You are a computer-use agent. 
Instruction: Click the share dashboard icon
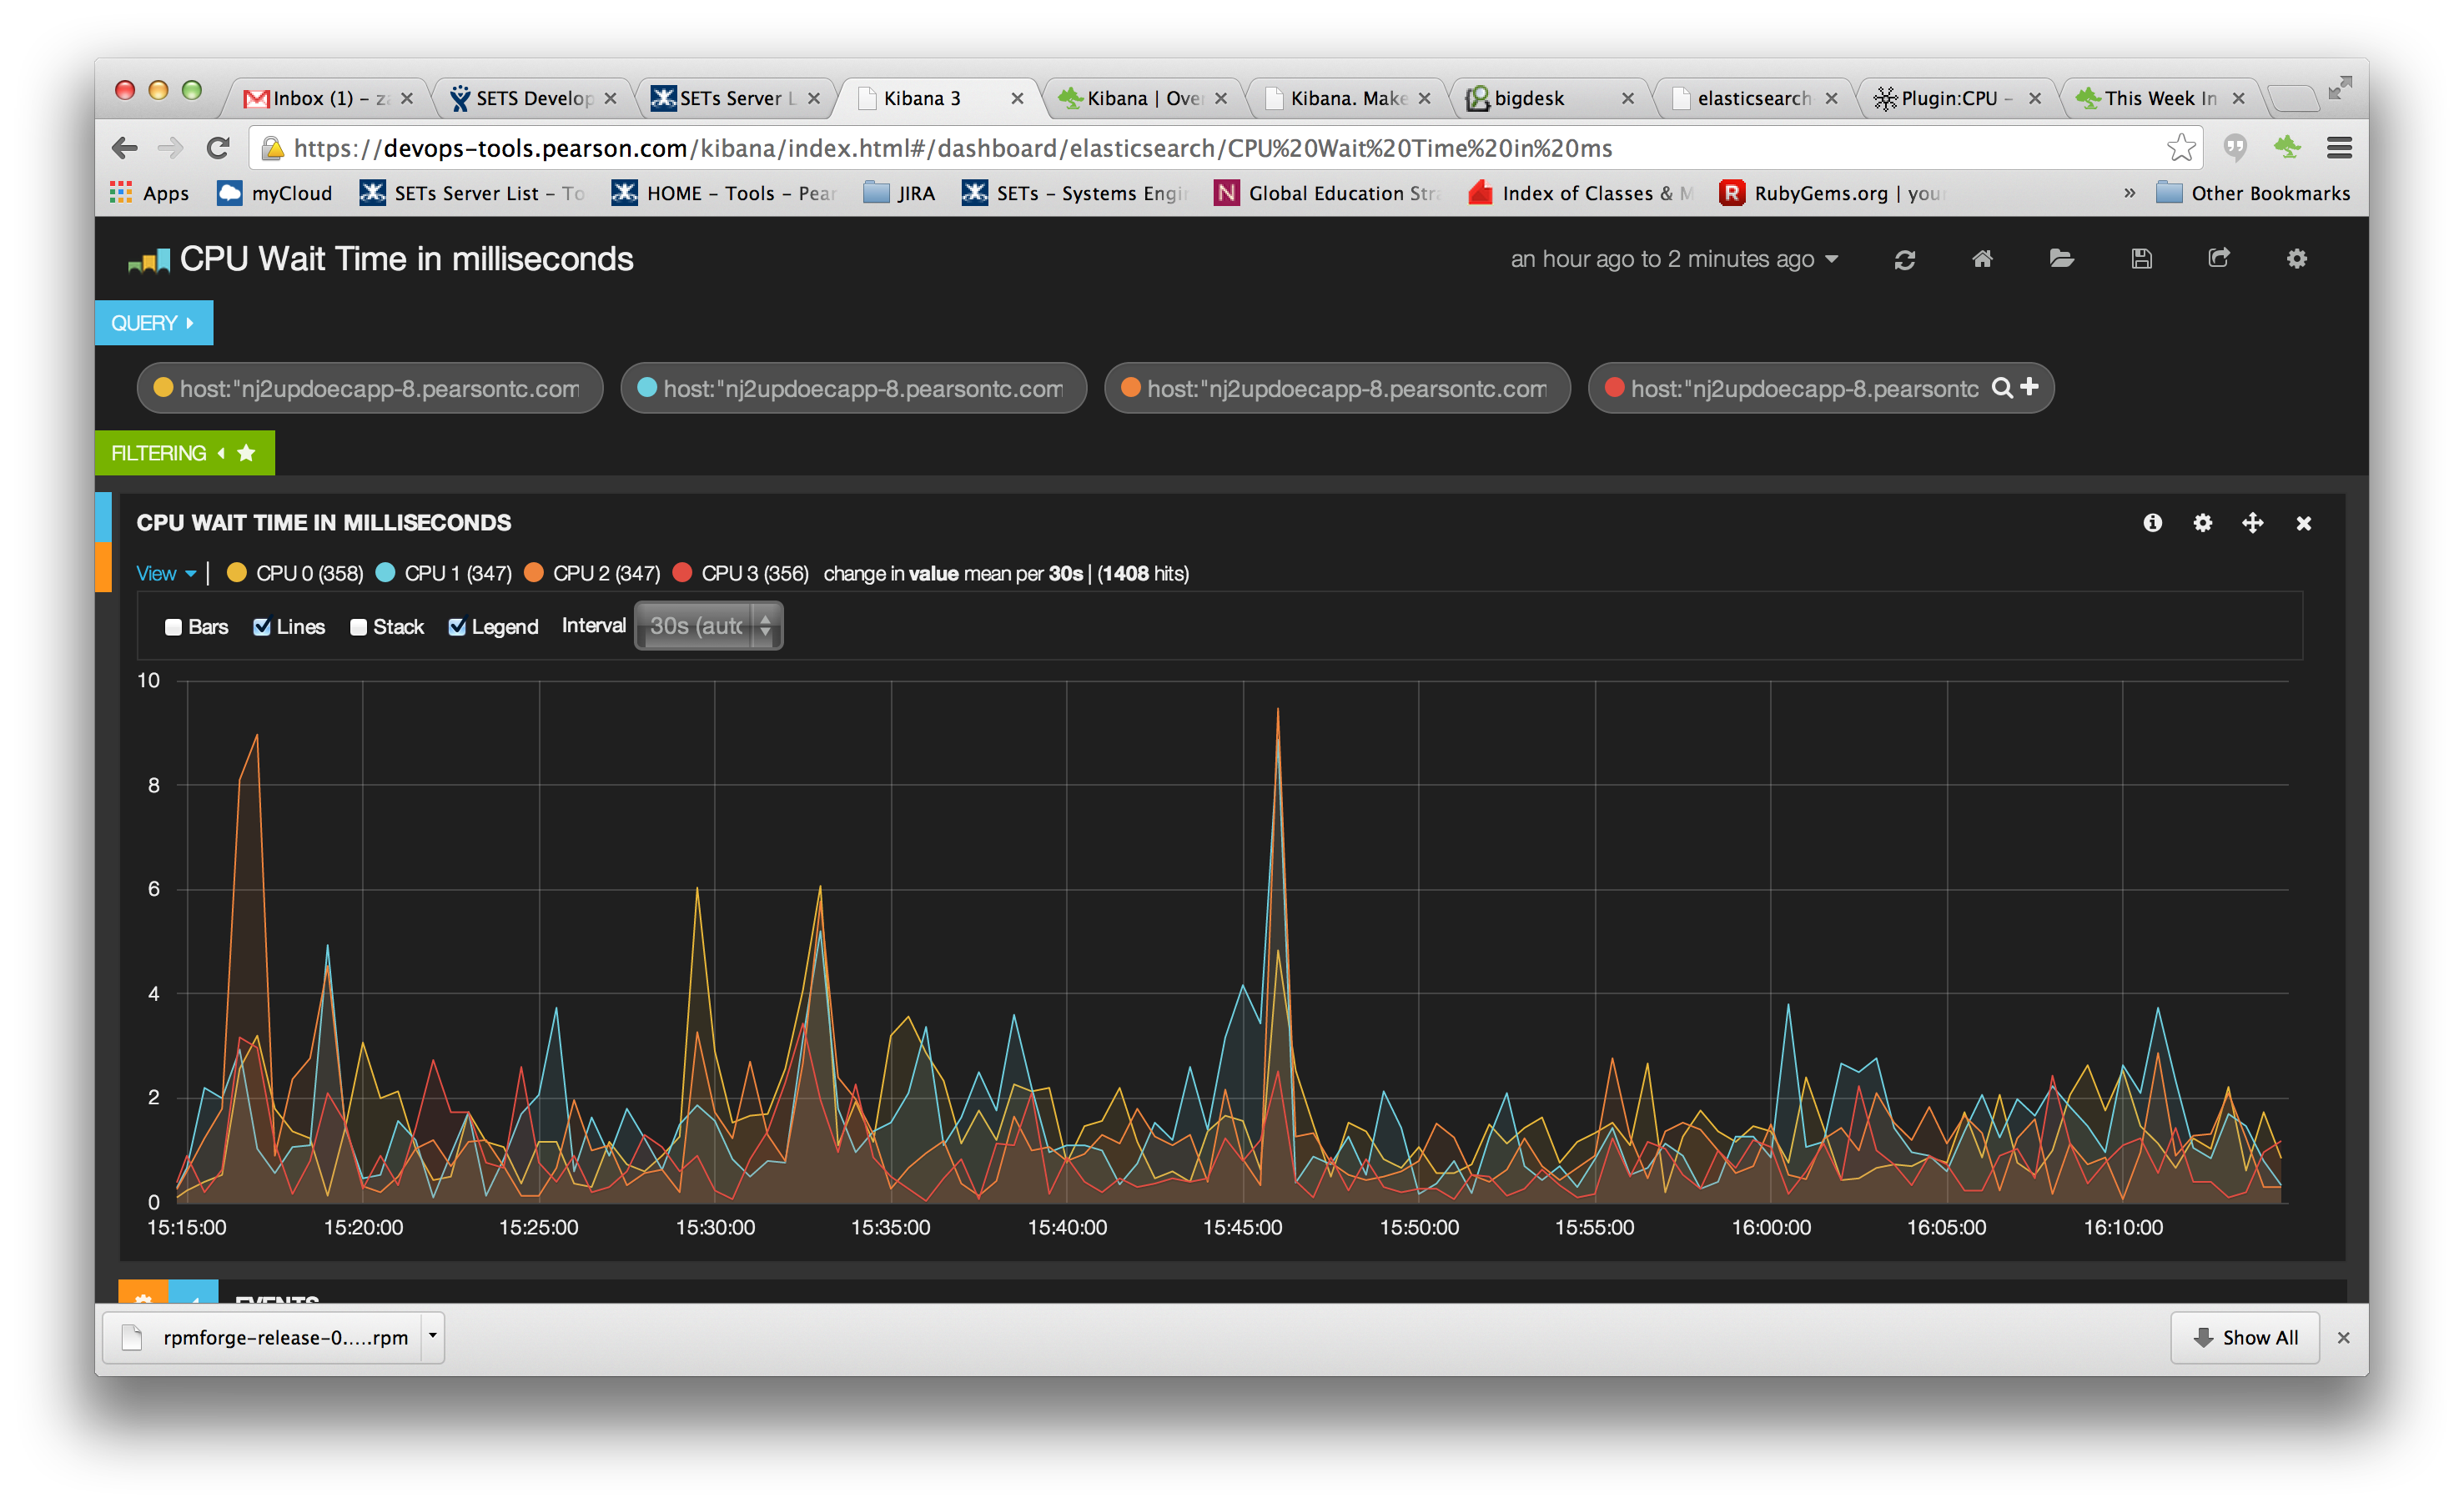click(x=2218, y=258)
